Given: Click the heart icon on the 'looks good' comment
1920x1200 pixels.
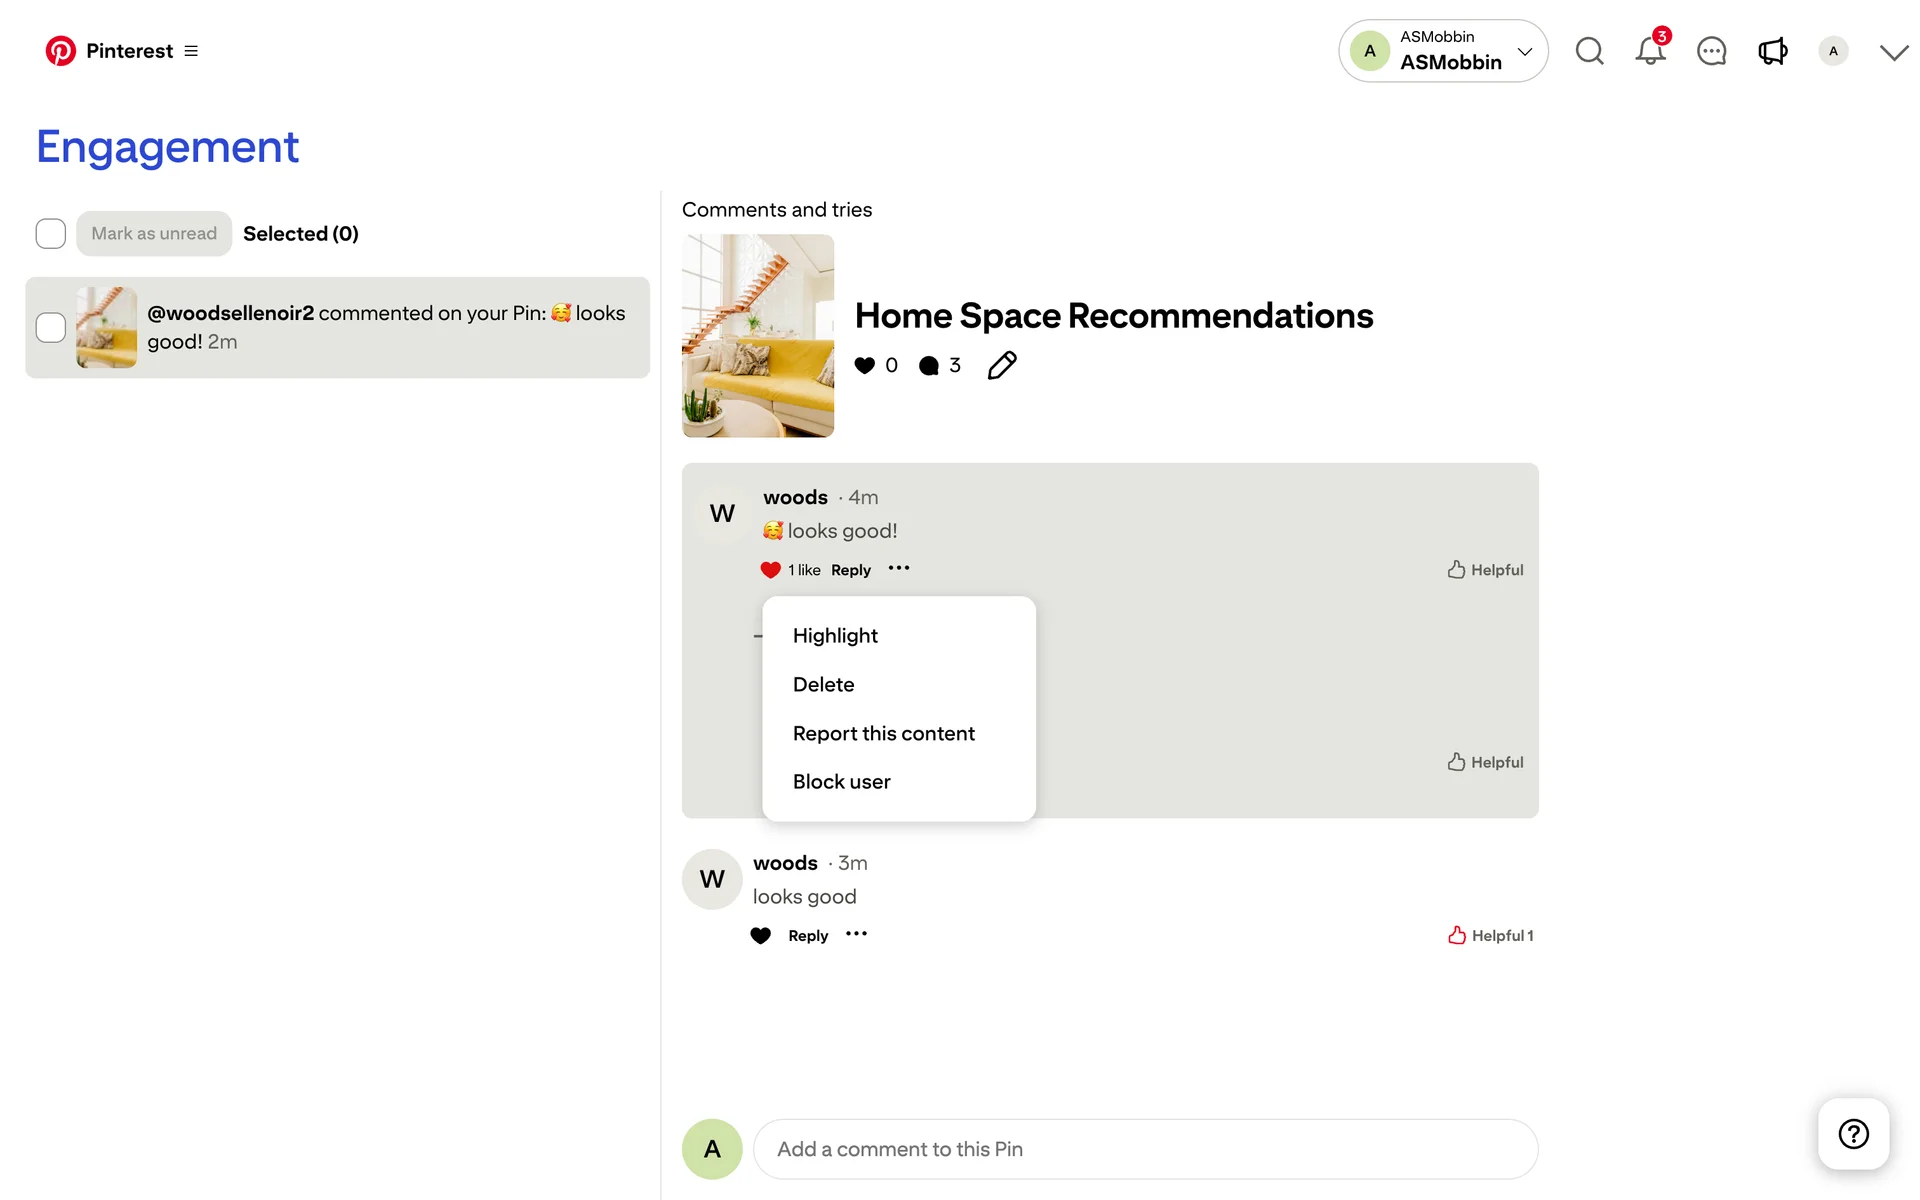Looking at the screenshot, I should click(x=760, y=936).
